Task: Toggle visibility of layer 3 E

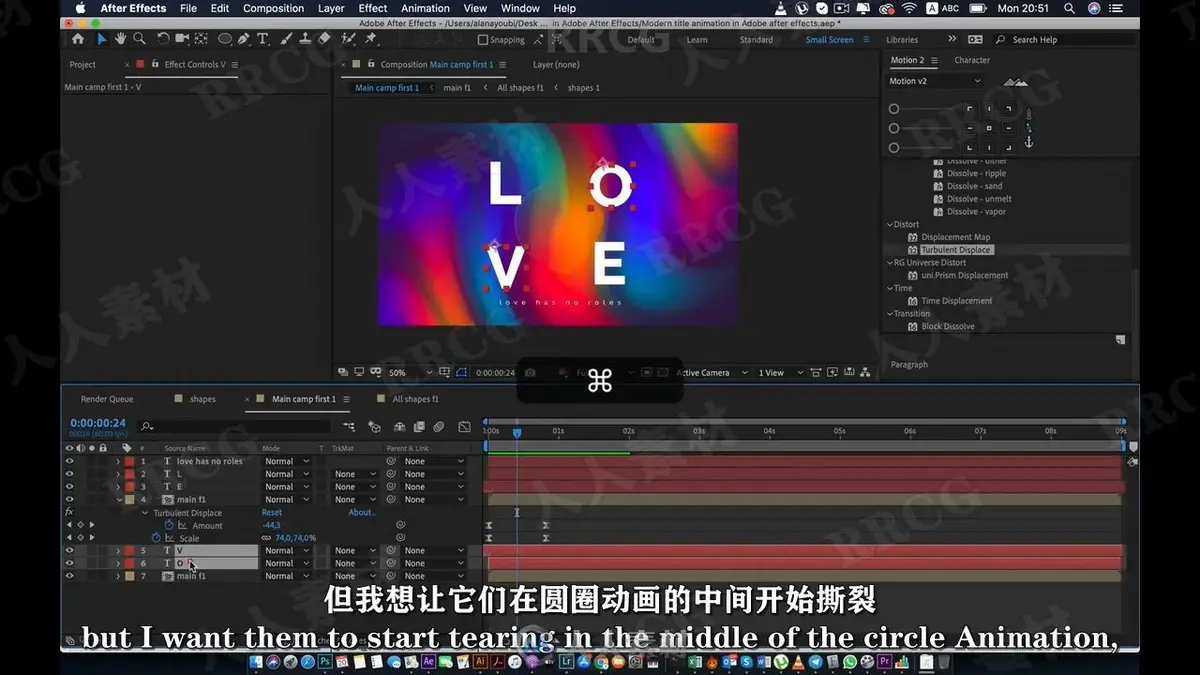Action: click(x=70, y=487)
